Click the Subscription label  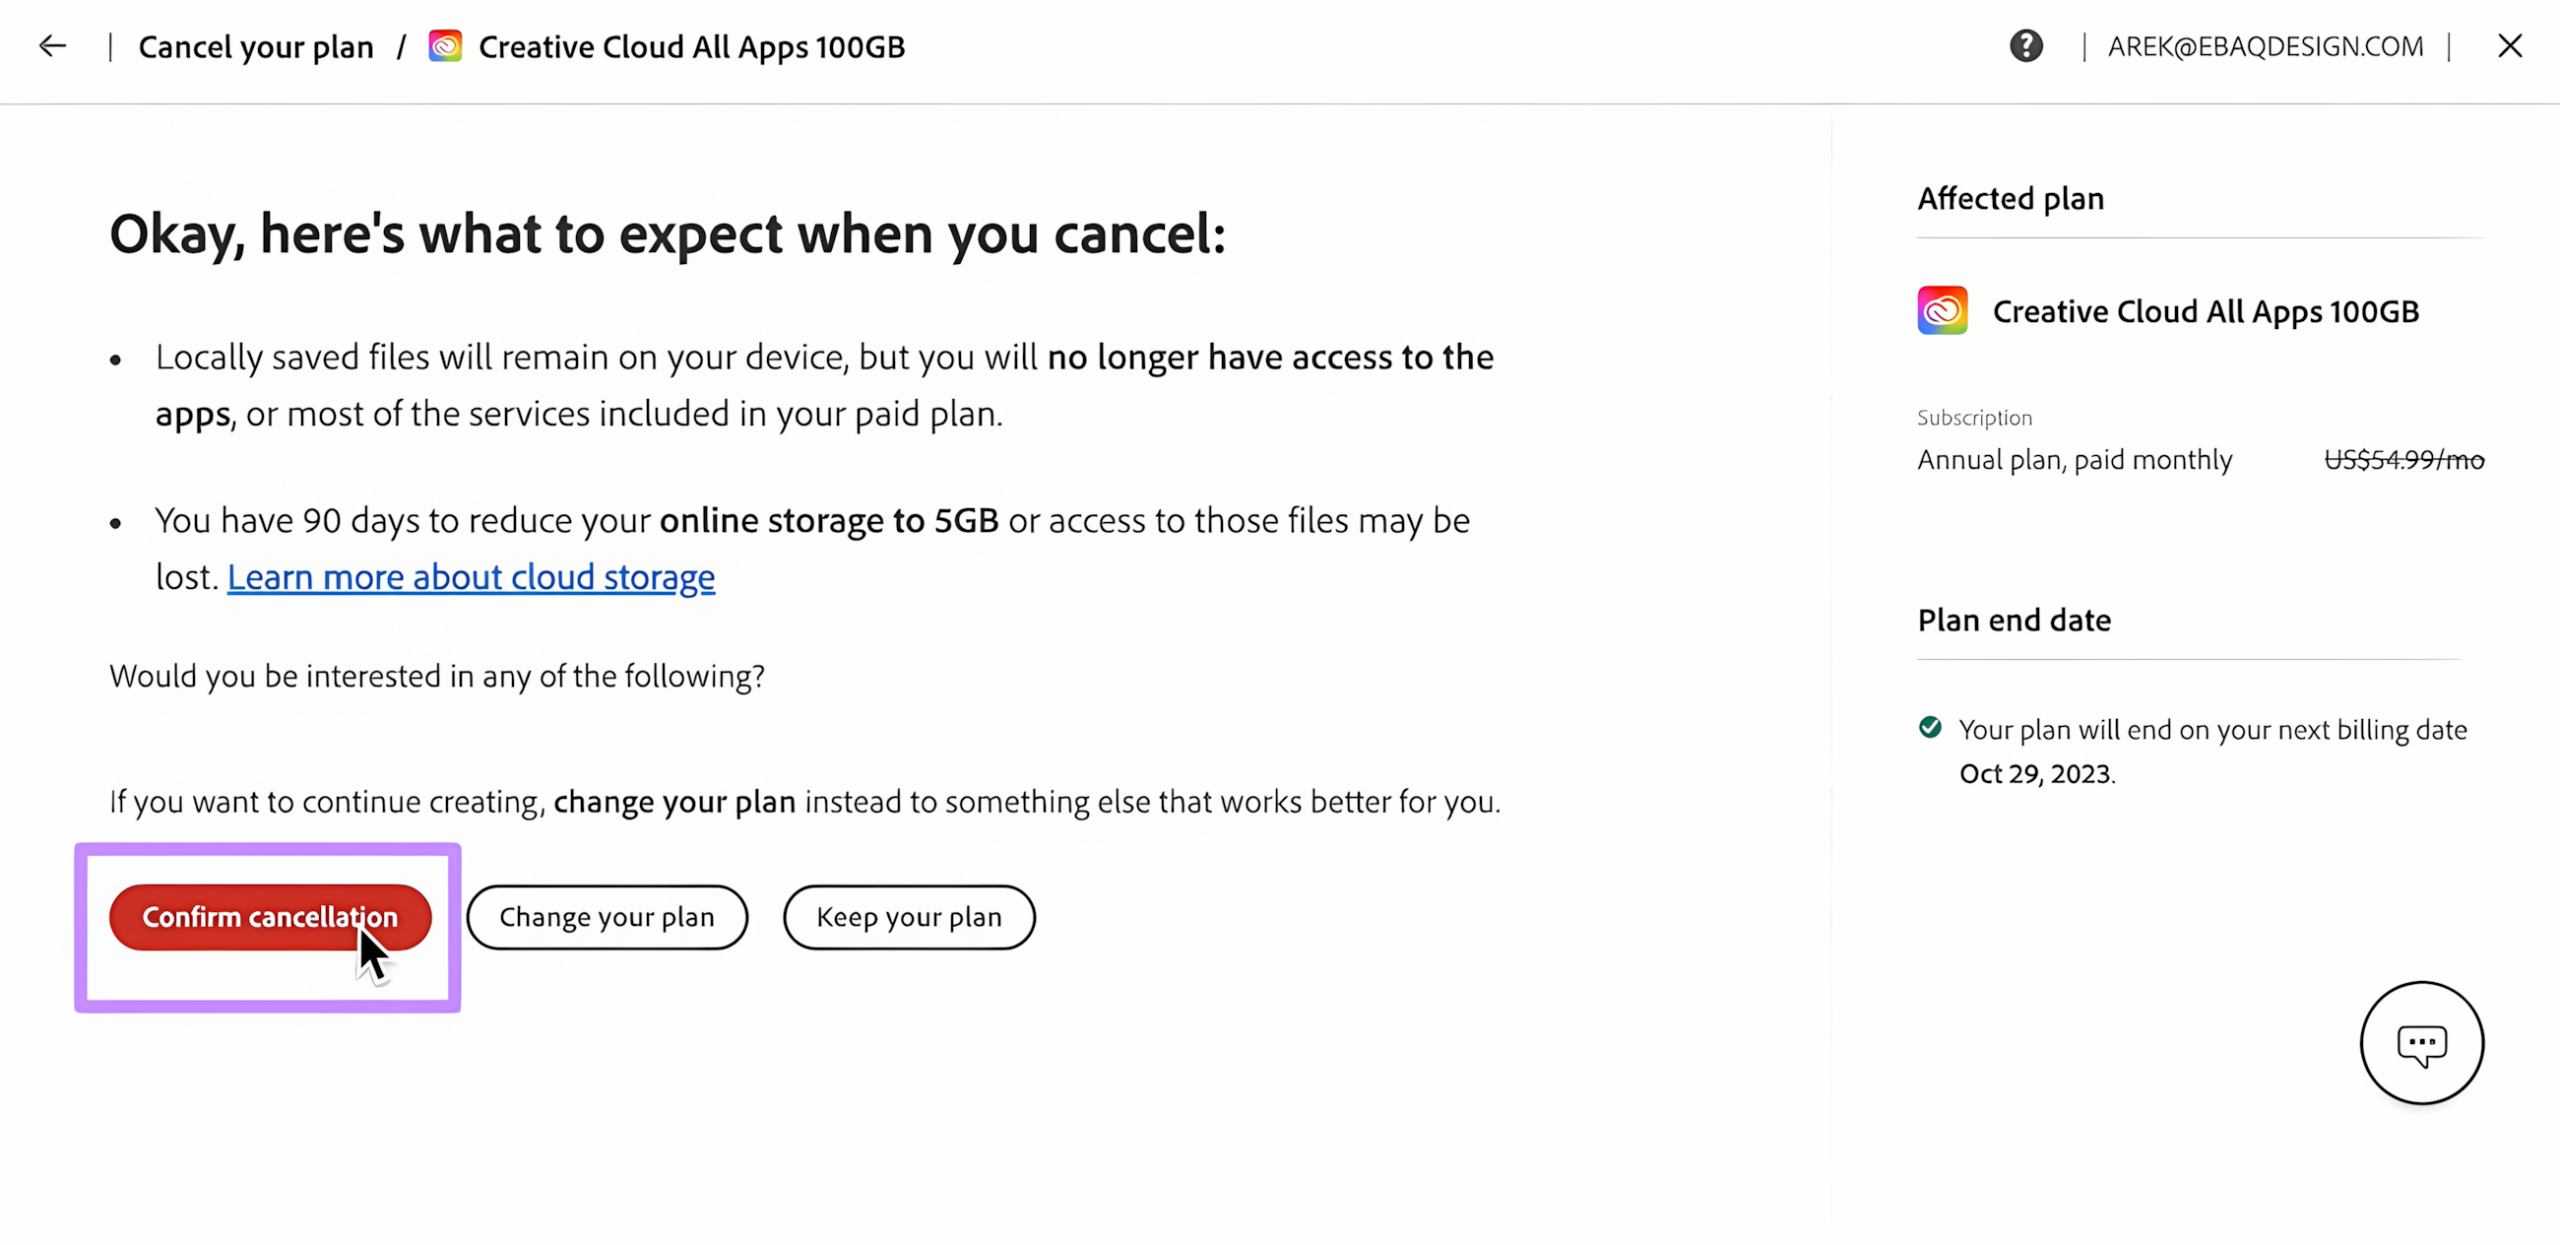1974,417
